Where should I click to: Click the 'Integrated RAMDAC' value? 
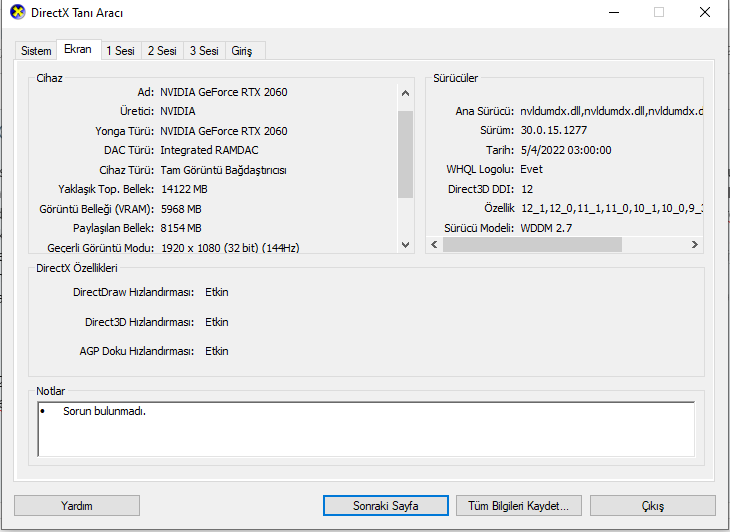click(209, 150)
